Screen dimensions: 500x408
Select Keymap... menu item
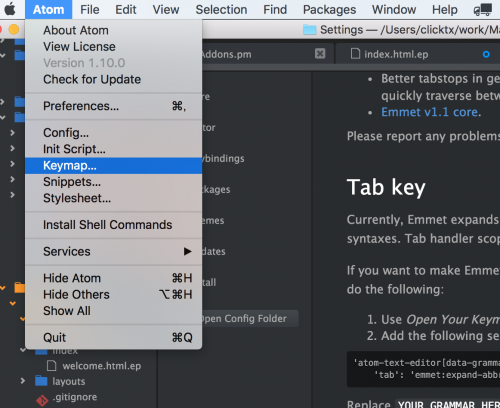pos(114,166)
